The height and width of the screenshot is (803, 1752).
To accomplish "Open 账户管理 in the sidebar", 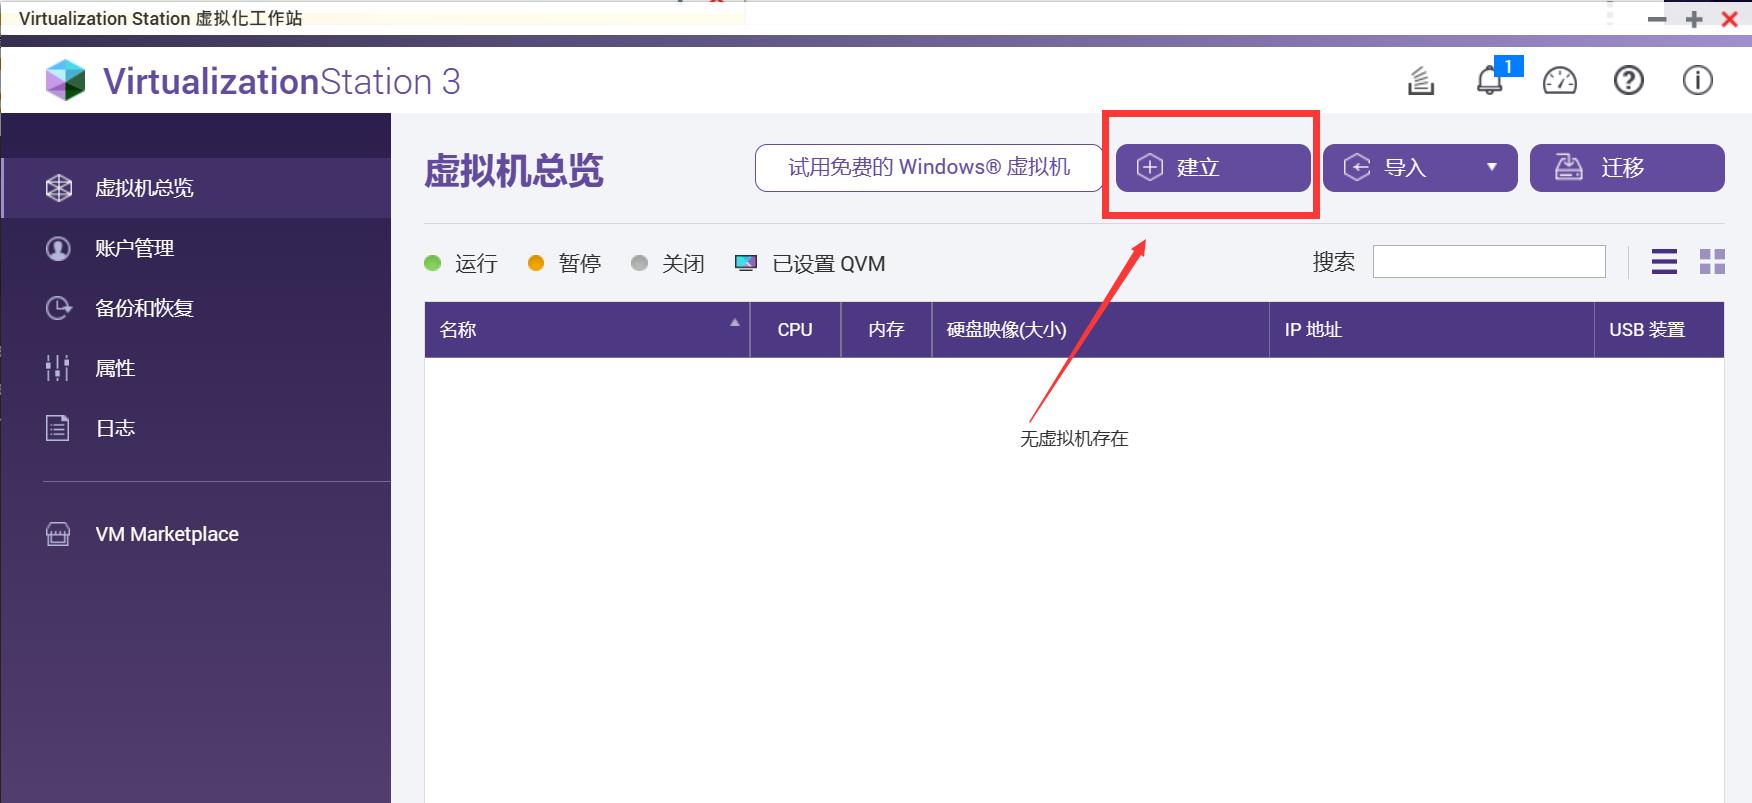I will click(x=134, y=248).
